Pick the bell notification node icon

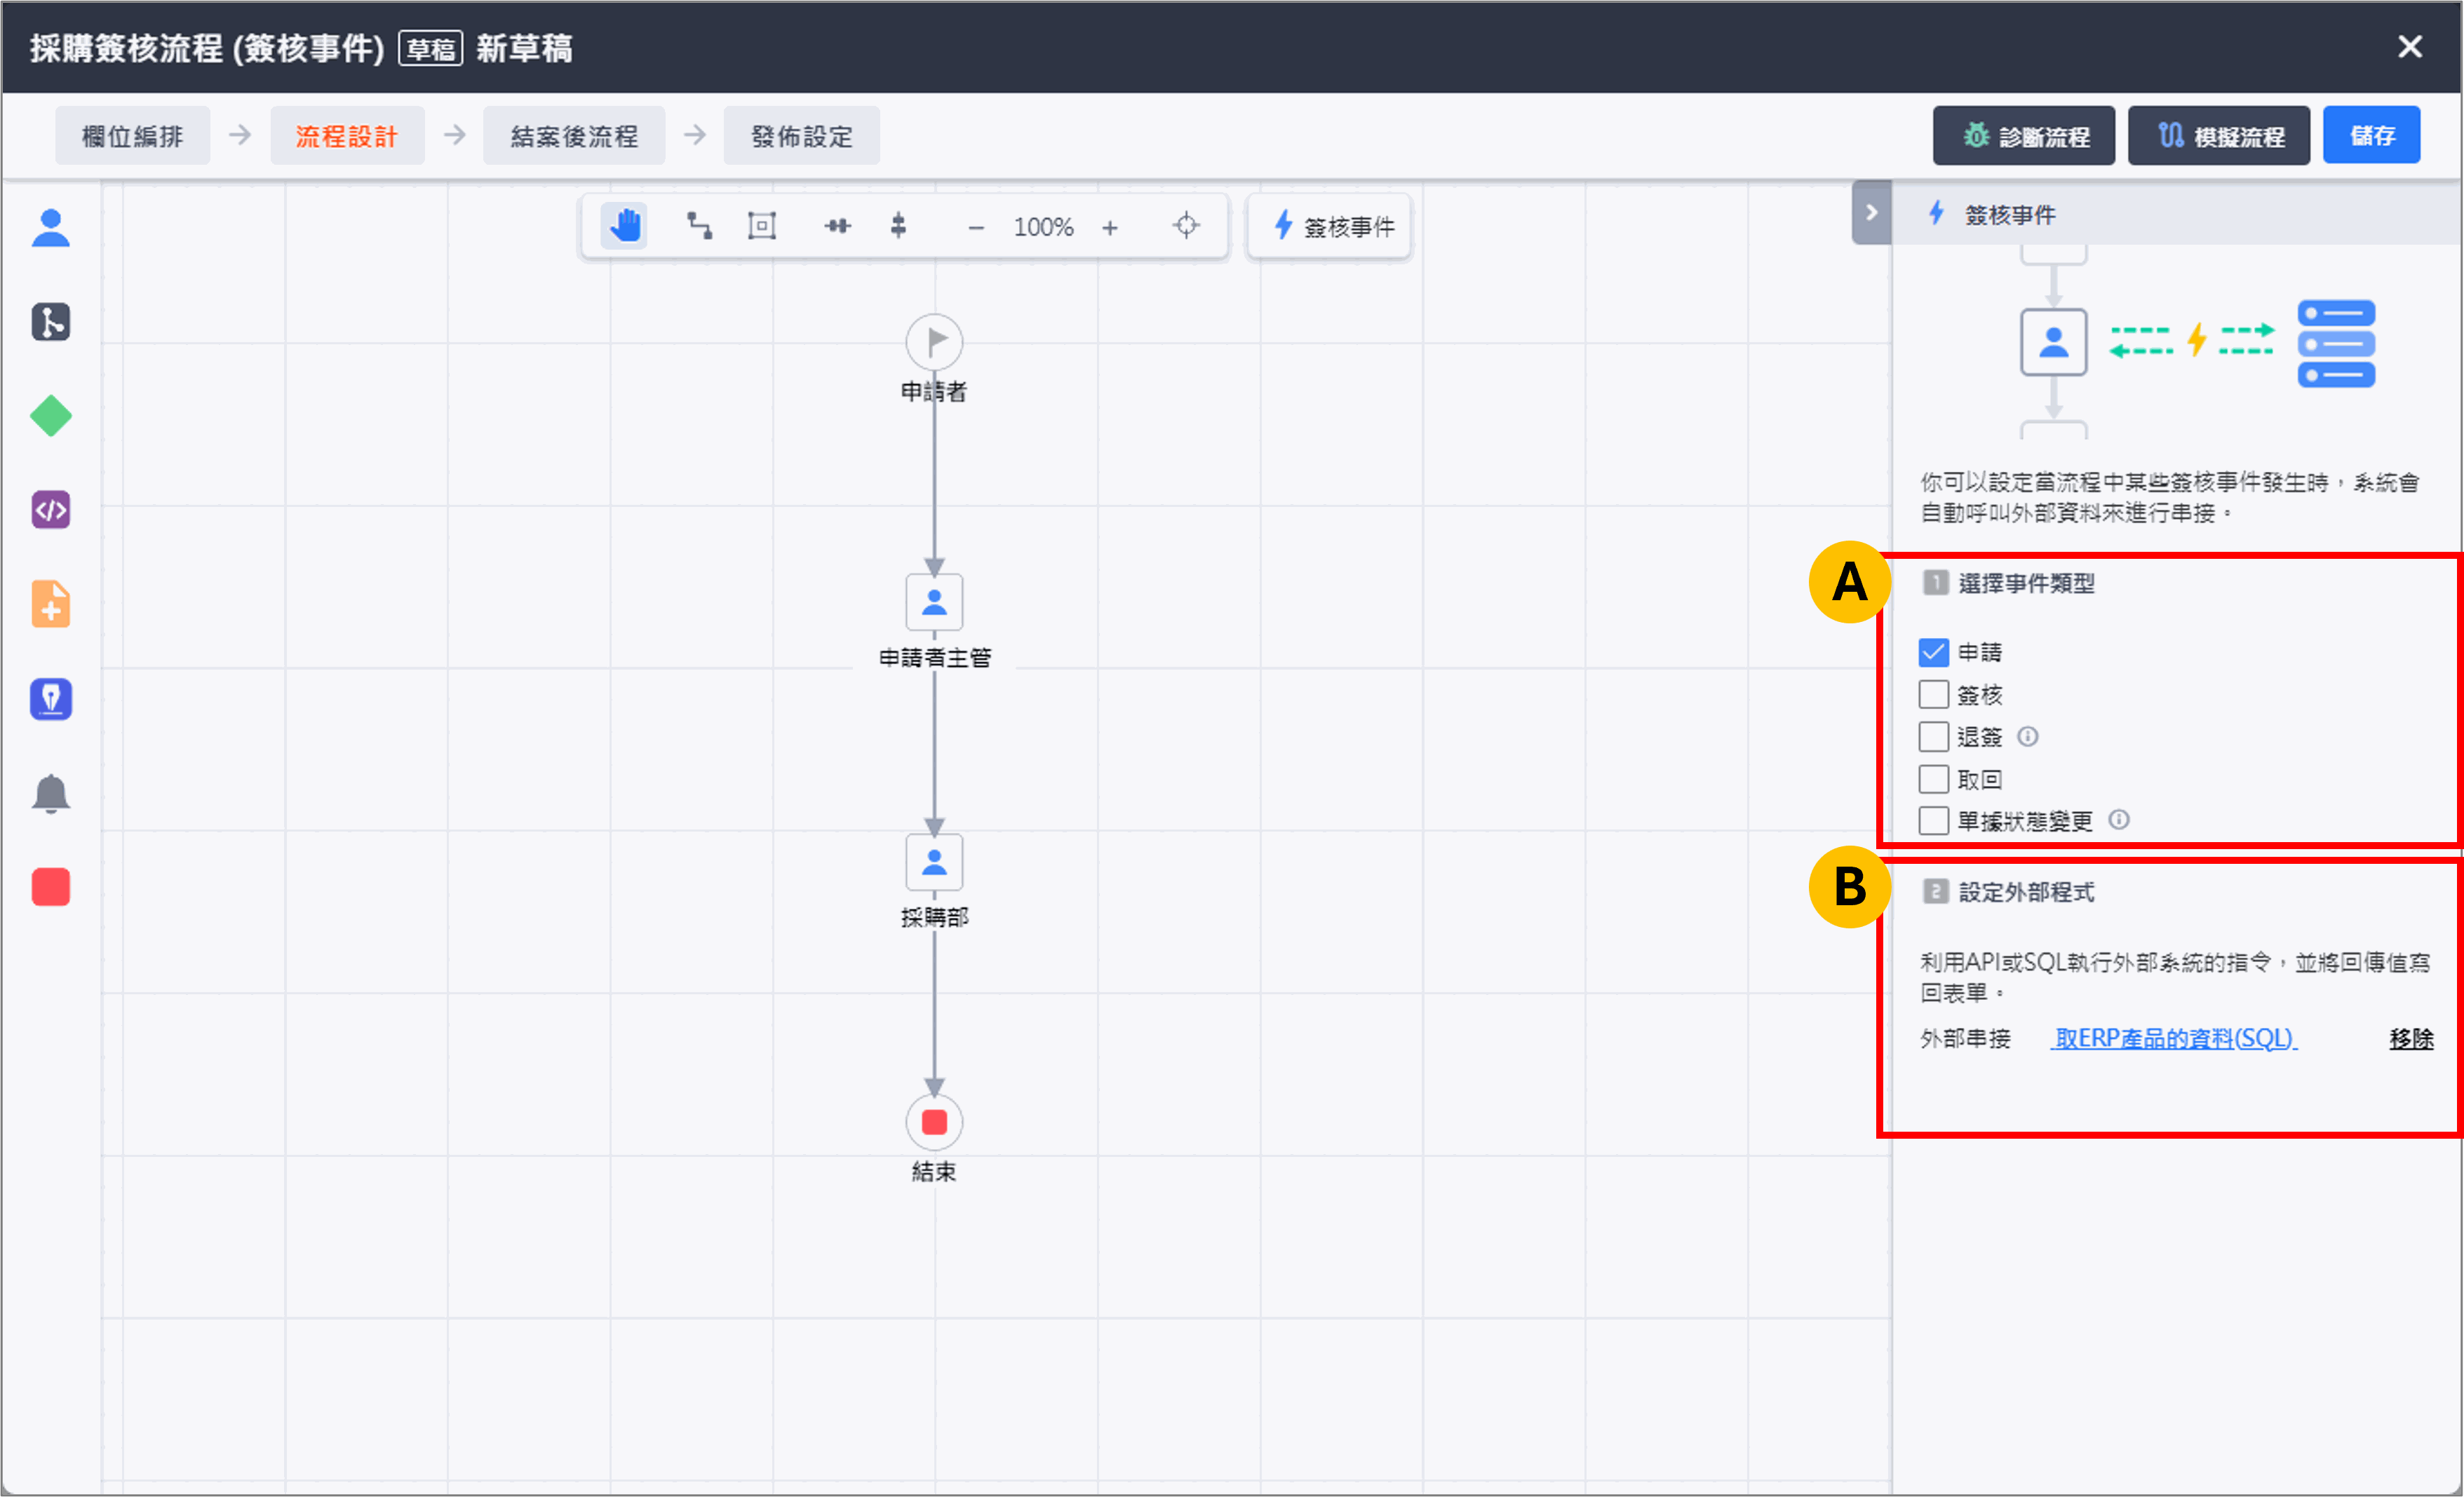51,794
